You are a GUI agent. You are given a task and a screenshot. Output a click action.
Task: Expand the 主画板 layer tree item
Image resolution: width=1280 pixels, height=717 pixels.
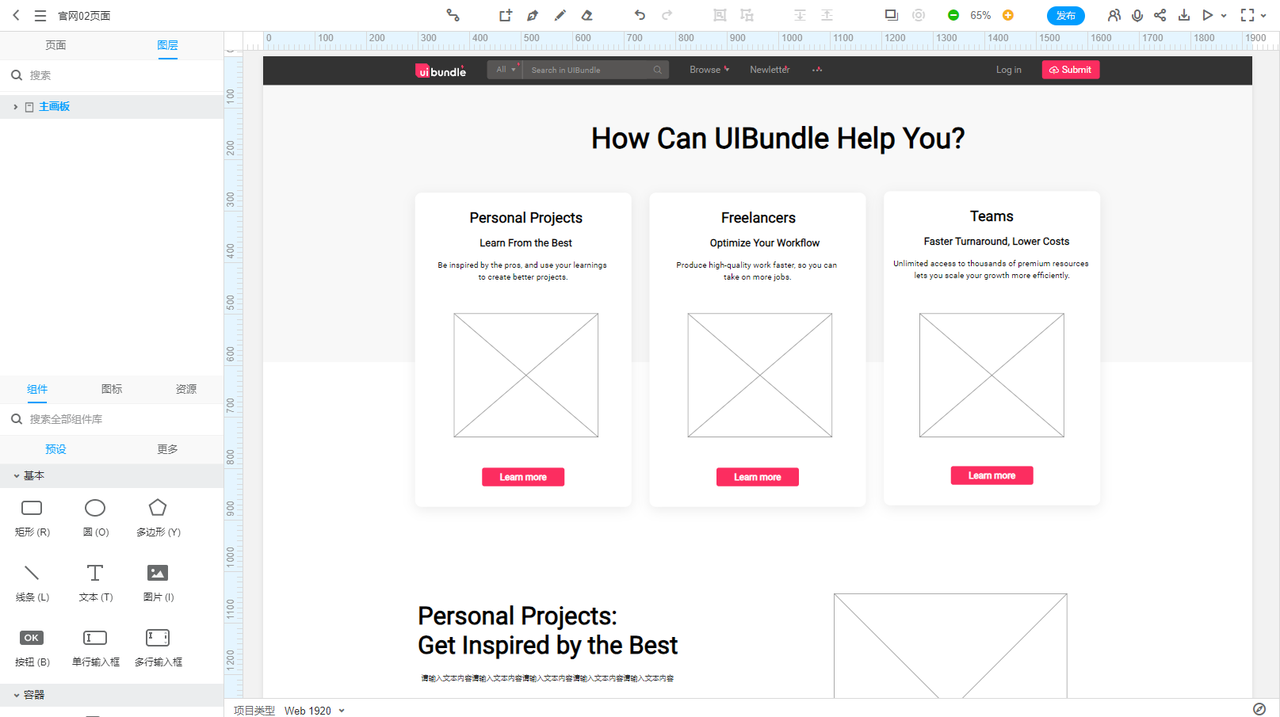[x=15, y=106]
